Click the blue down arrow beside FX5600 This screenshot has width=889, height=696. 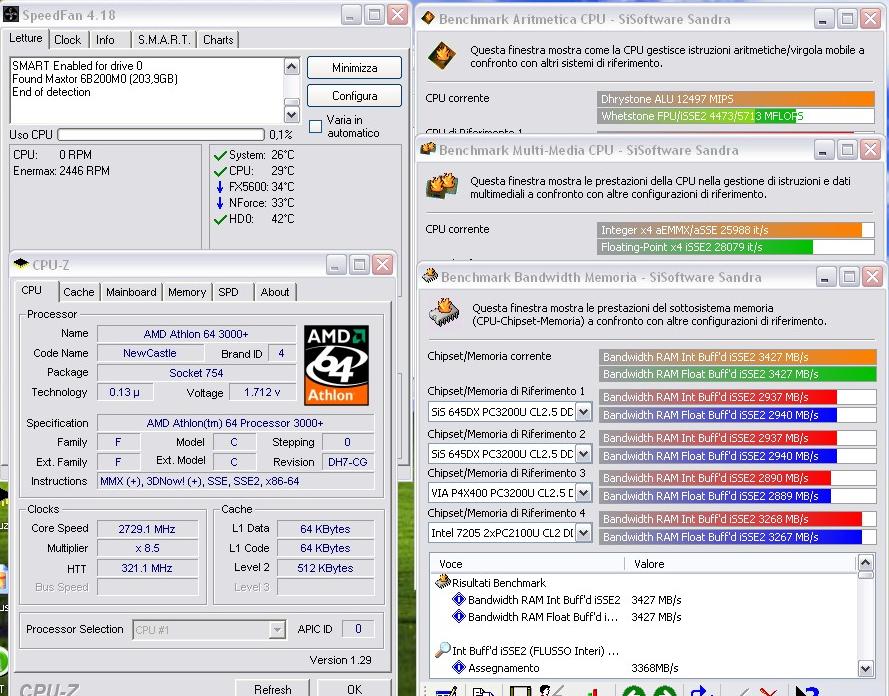220,187
